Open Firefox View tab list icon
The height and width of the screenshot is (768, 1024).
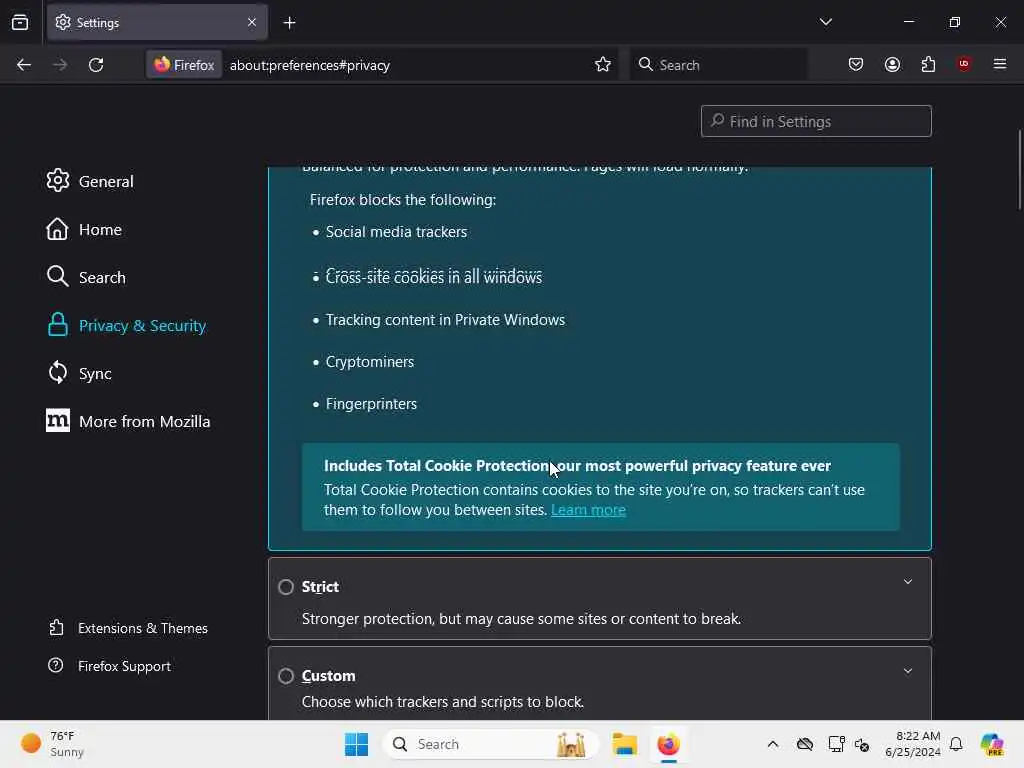[20, 22]
